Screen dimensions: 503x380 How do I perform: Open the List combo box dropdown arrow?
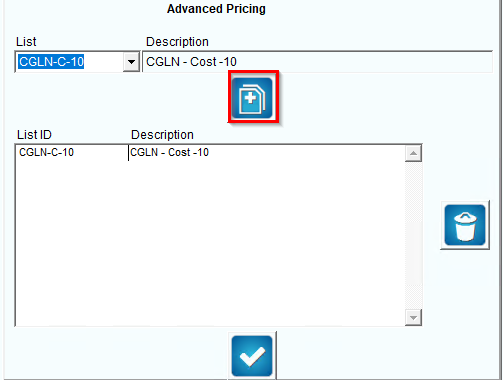131,62
